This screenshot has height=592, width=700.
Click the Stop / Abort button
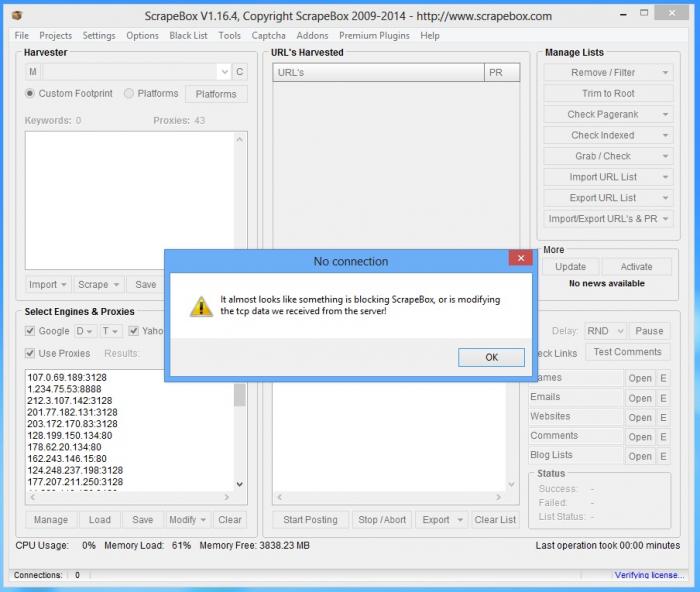tap(382, 520)
